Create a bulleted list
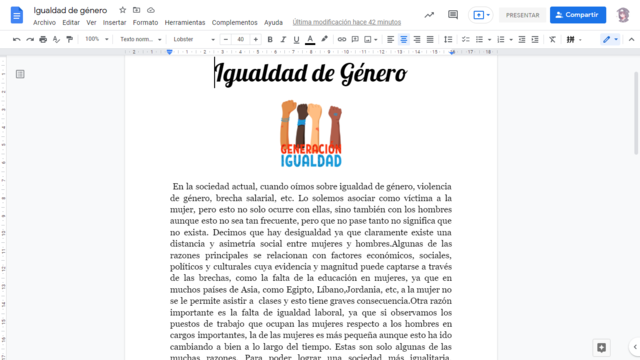 (x=479, y=39)
